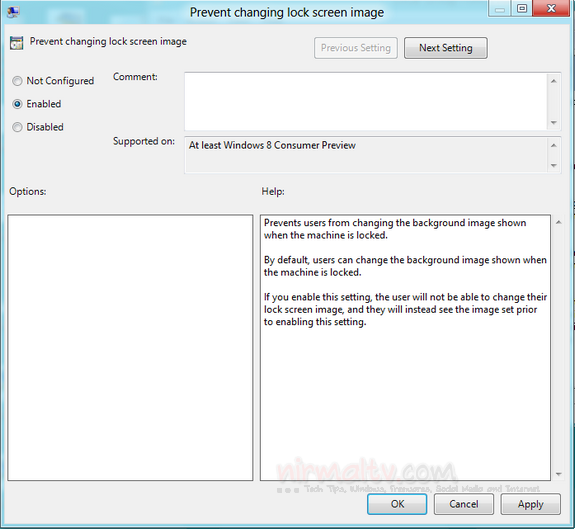Screen dimensions: 575x529
Task: Click the Group Policy window icon in title bar
Action: 13,12
